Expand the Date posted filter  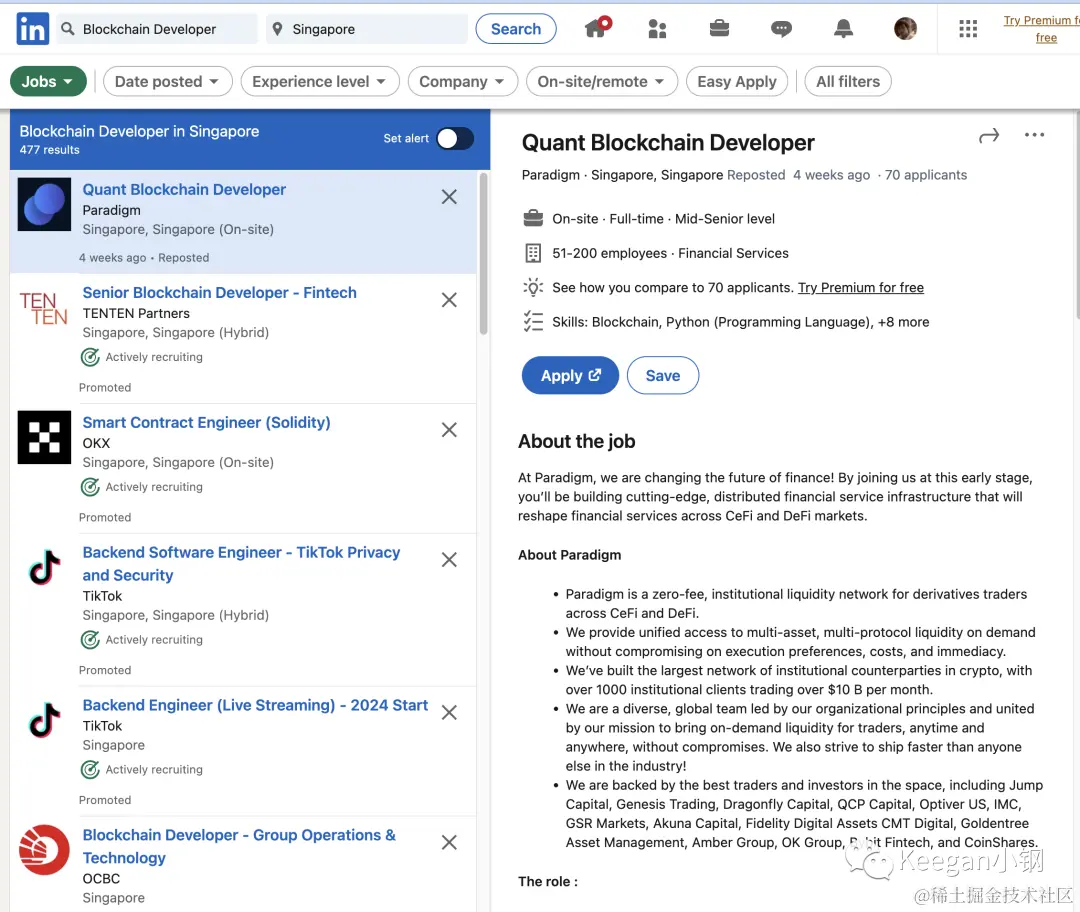(167, 81)
